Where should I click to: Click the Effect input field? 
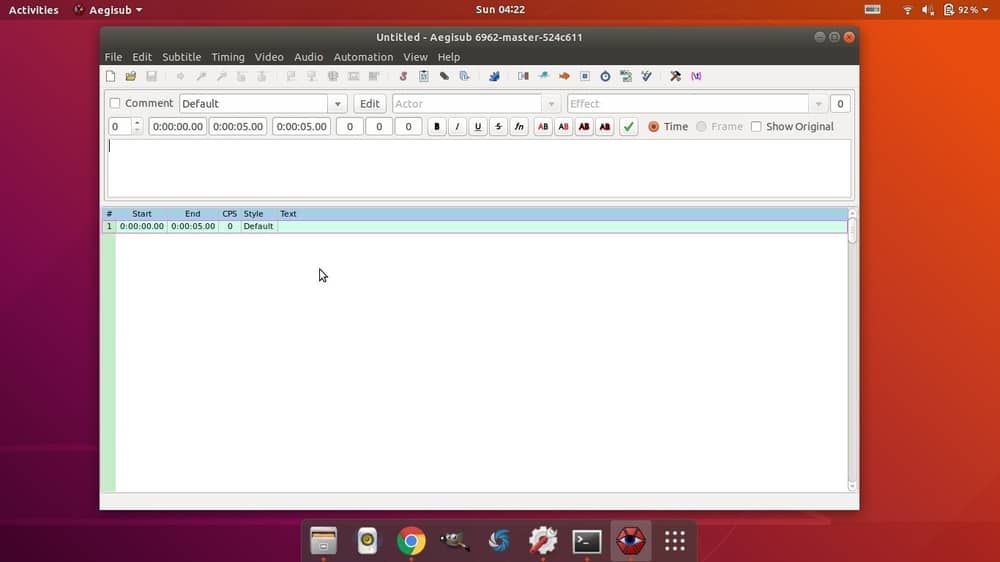tap(688, 103)
